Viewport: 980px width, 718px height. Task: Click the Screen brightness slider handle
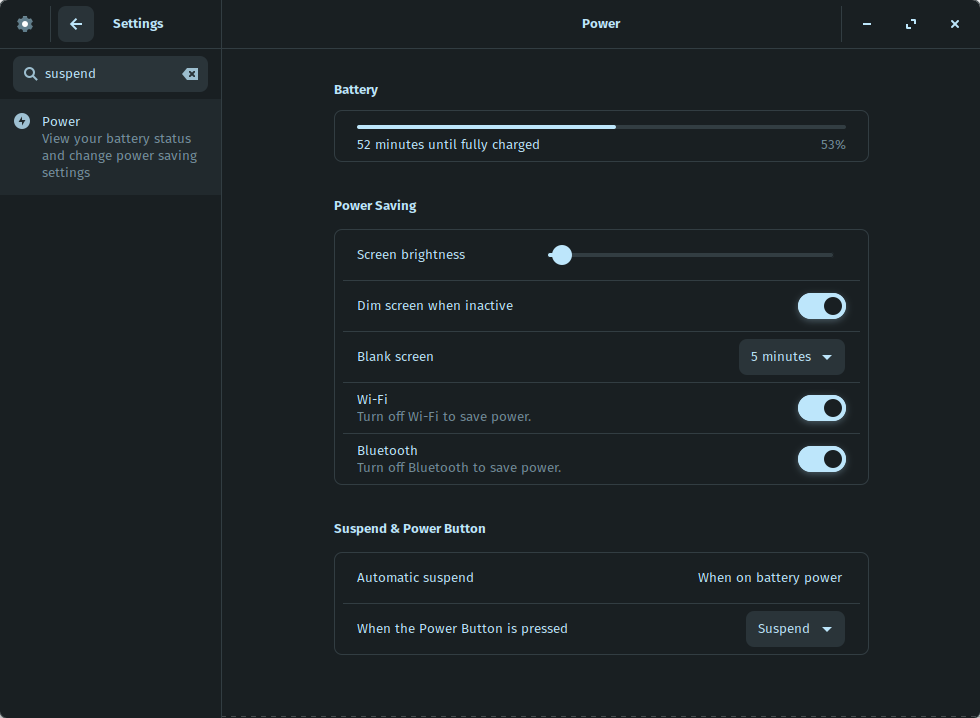click(x=561, y=255)
